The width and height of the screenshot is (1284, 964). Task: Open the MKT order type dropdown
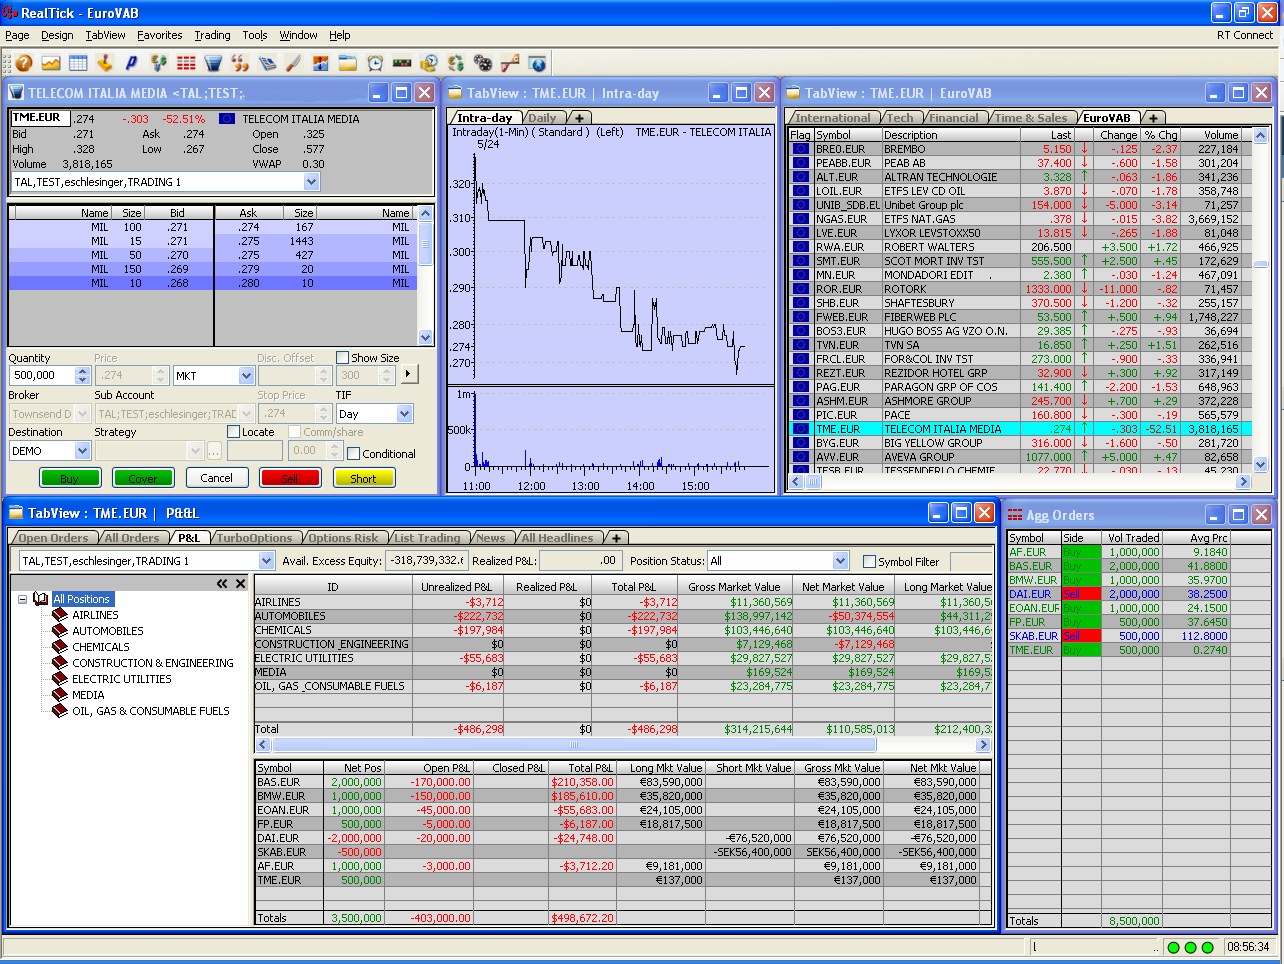tap(247, 376)
